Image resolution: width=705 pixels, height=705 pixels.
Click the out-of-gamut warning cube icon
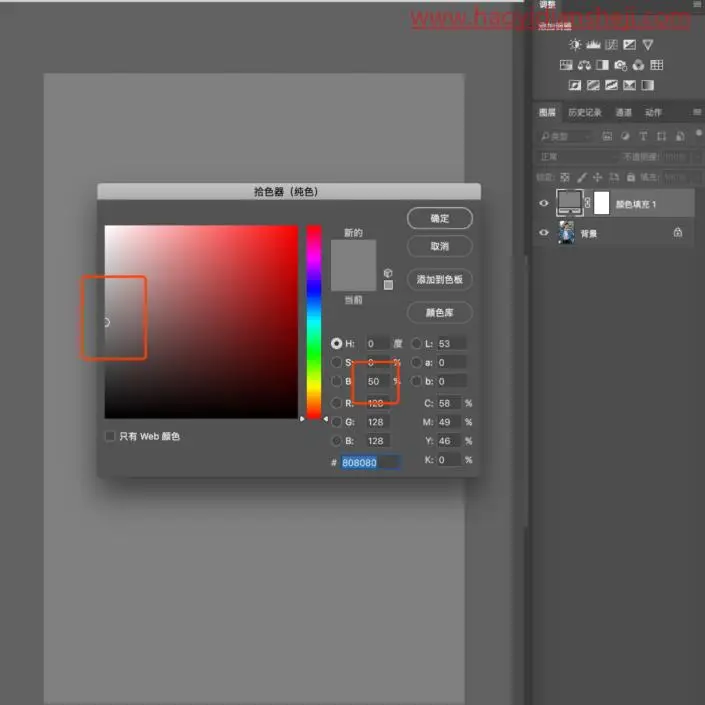(388, 273)
